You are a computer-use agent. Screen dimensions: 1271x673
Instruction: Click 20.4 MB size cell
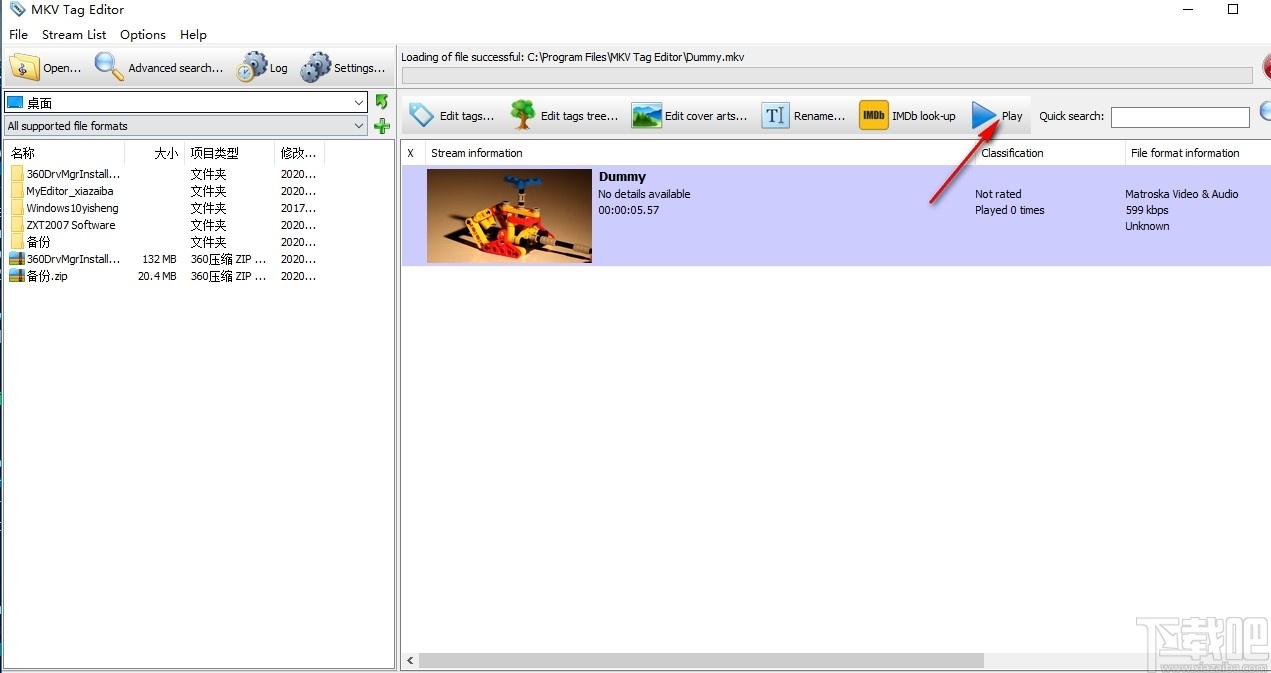157,276
